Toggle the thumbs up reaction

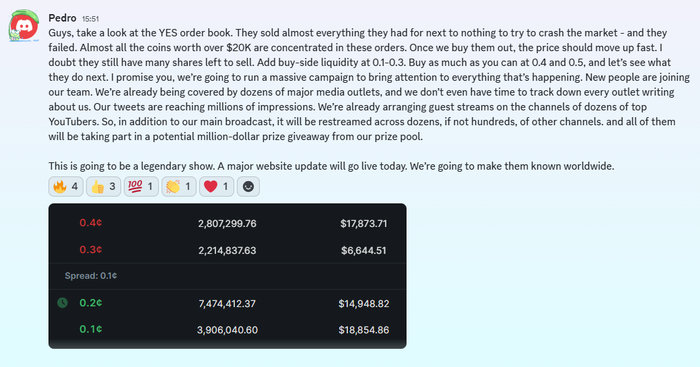tap(103, 186)
